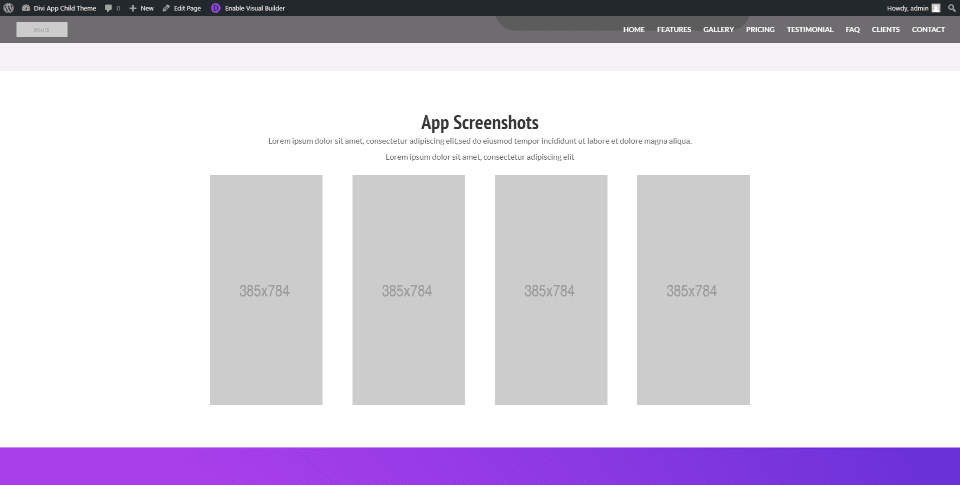960x485 pixels.
Task: Go to FAQ section
Action: 852,29
